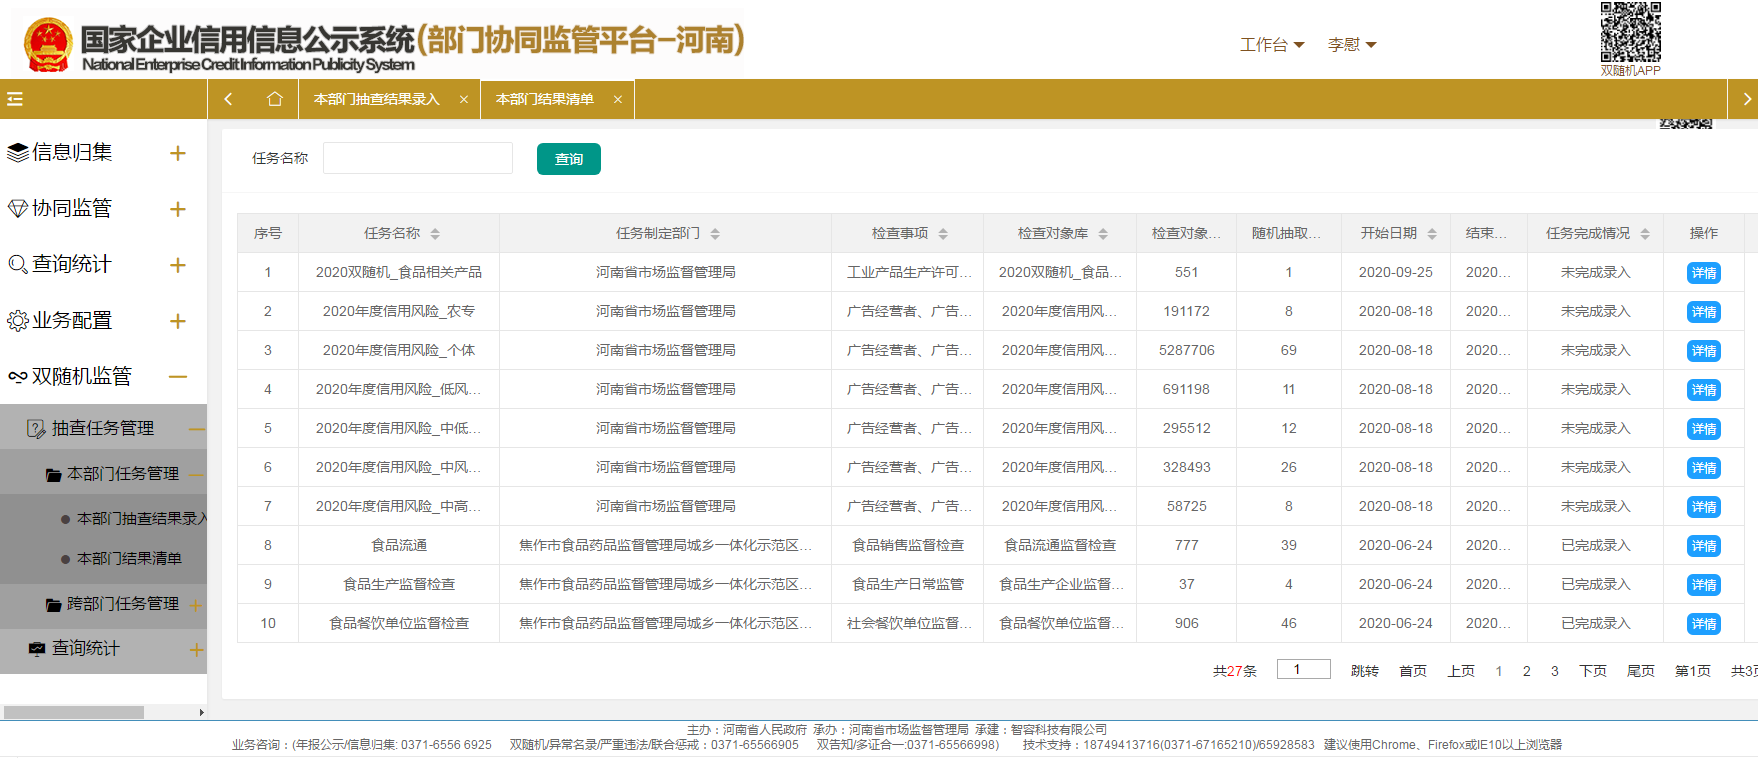Viewport: 1758px width, 758px height.
Task: Click 已完成录入 status in row 10
Action: (1596, 623)
